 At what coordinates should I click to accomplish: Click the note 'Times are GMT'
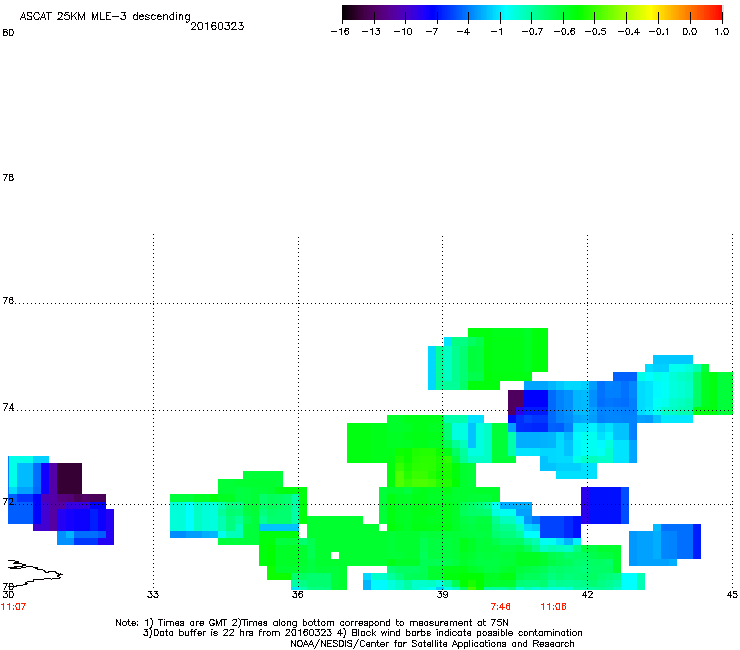(x=193, y=623)
